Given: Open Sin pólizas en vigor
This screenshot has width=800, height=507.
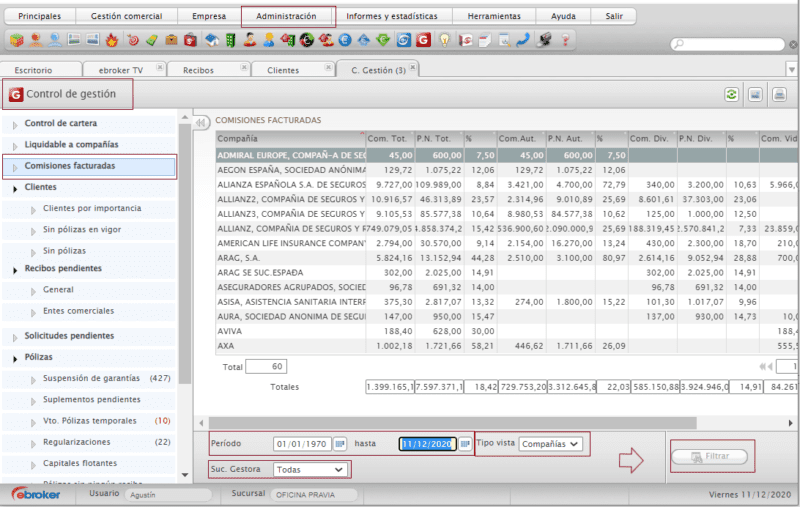Looking at the screenshot, I should point(82,230).
